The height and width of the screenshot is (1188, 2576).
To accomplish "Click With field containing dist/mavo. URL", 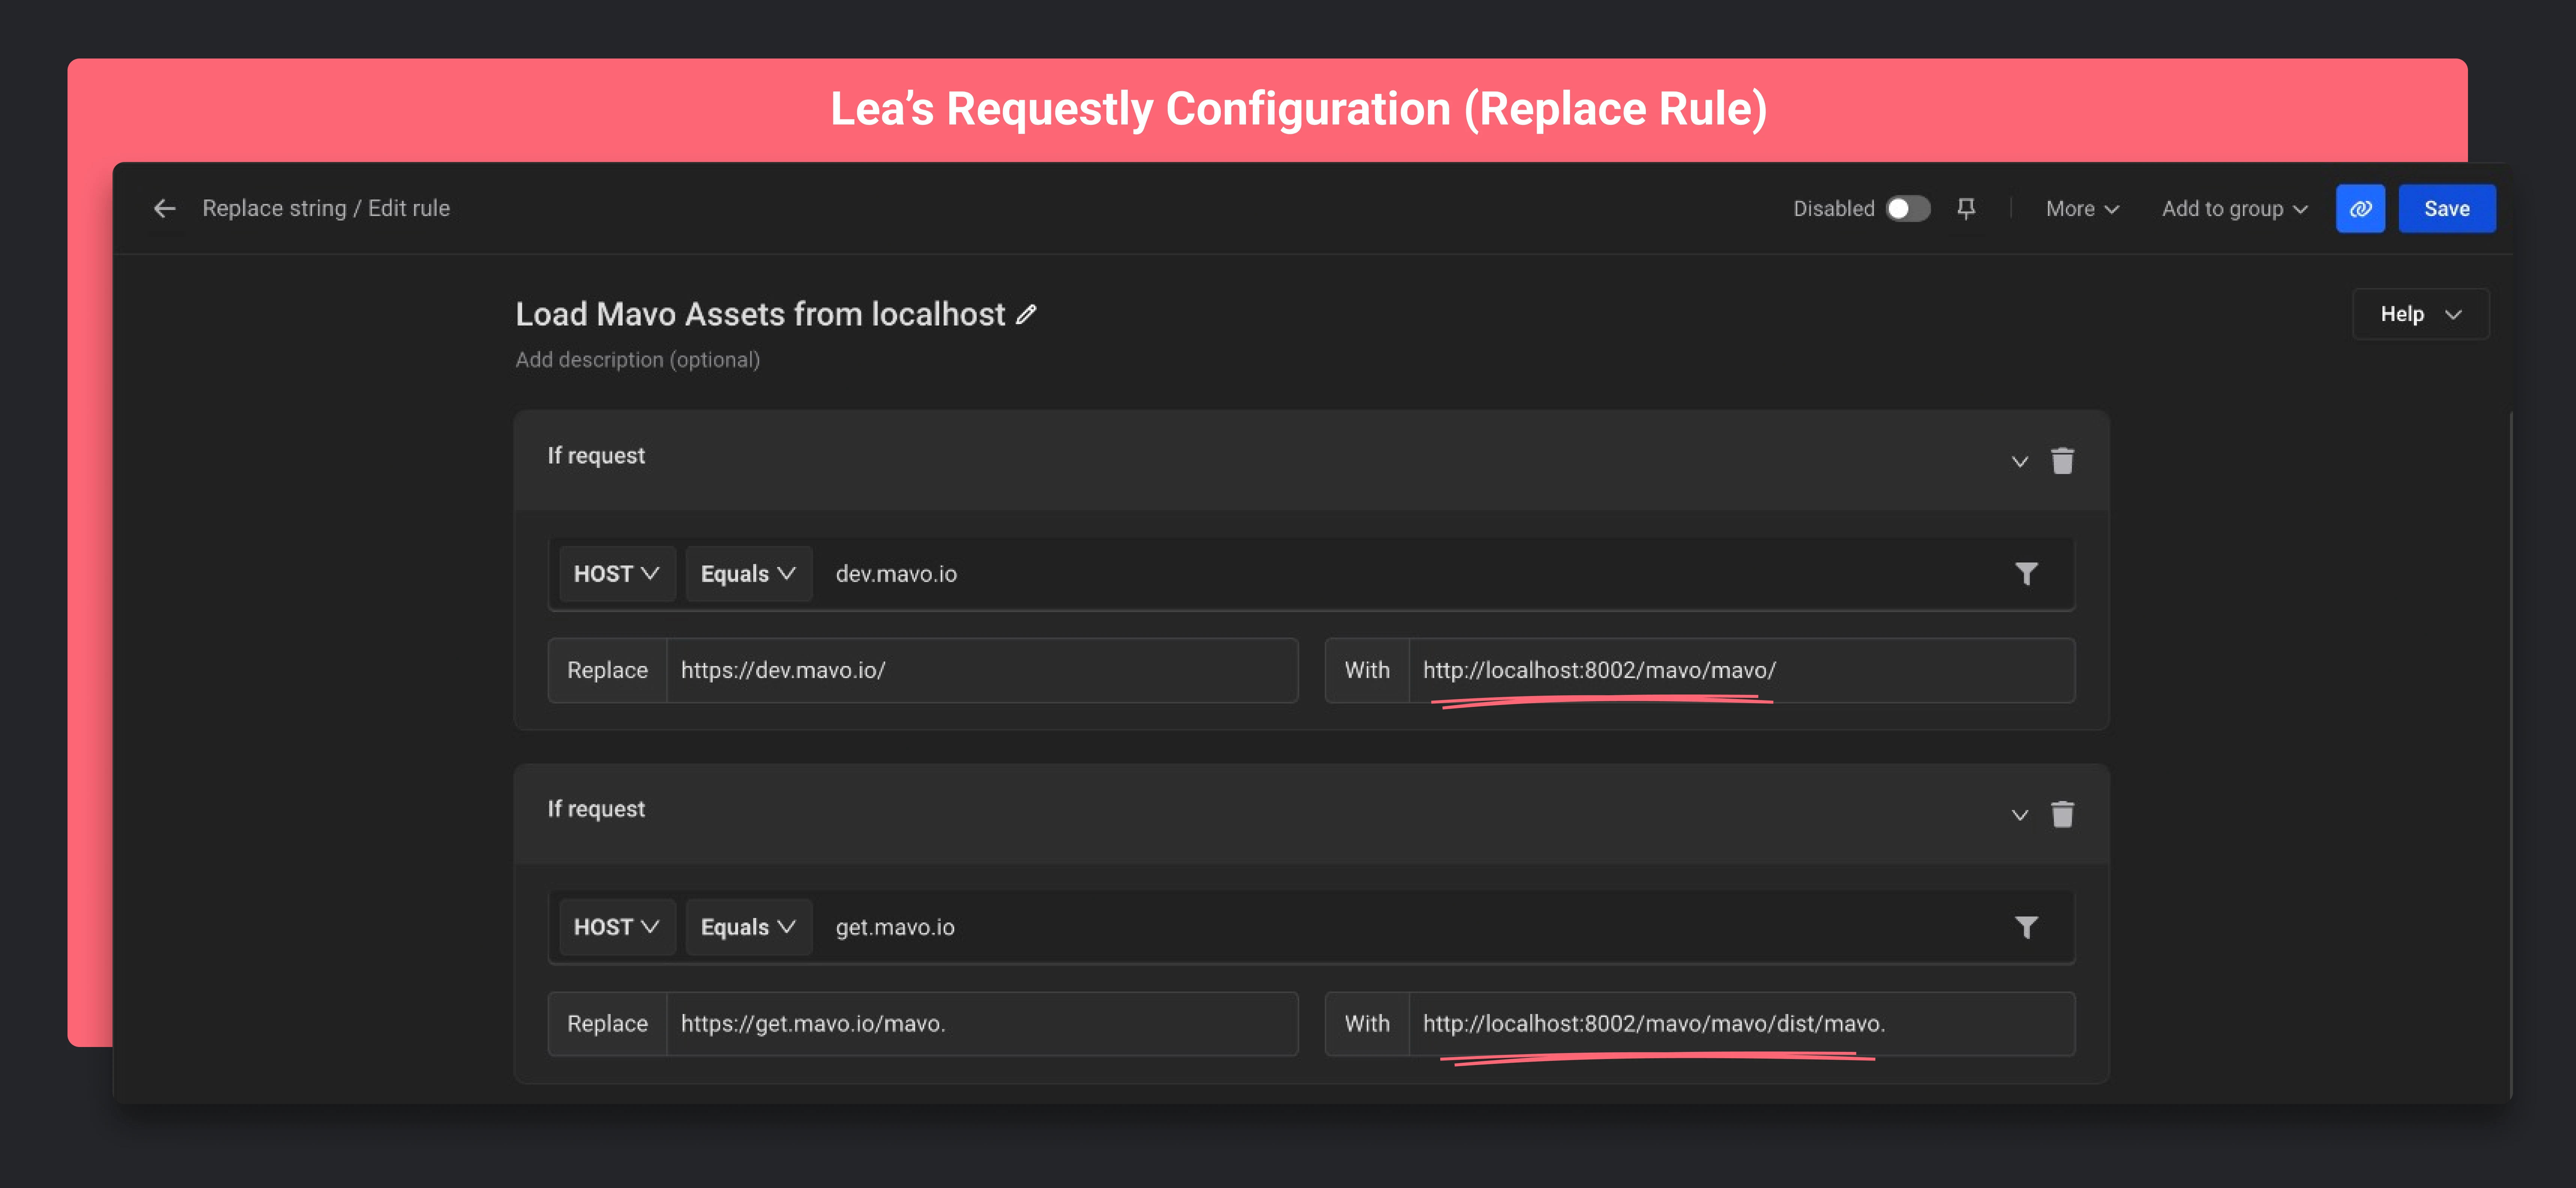I will (1740, 1023).
